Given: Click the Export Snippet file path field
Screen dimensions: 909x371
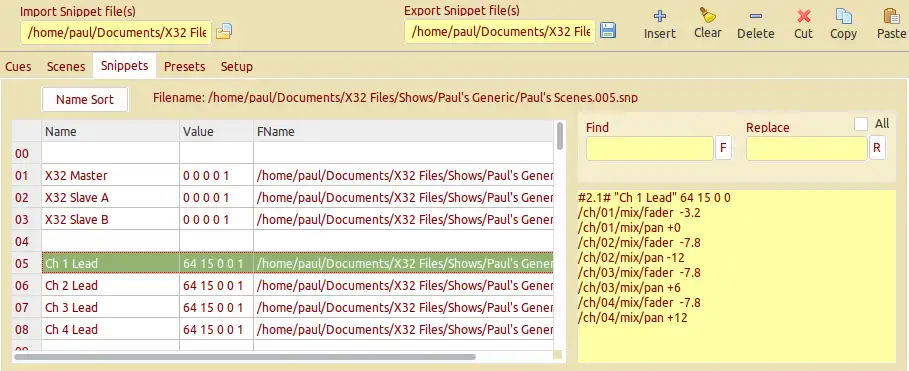Looking at the screenshot, I should [500, 31].
